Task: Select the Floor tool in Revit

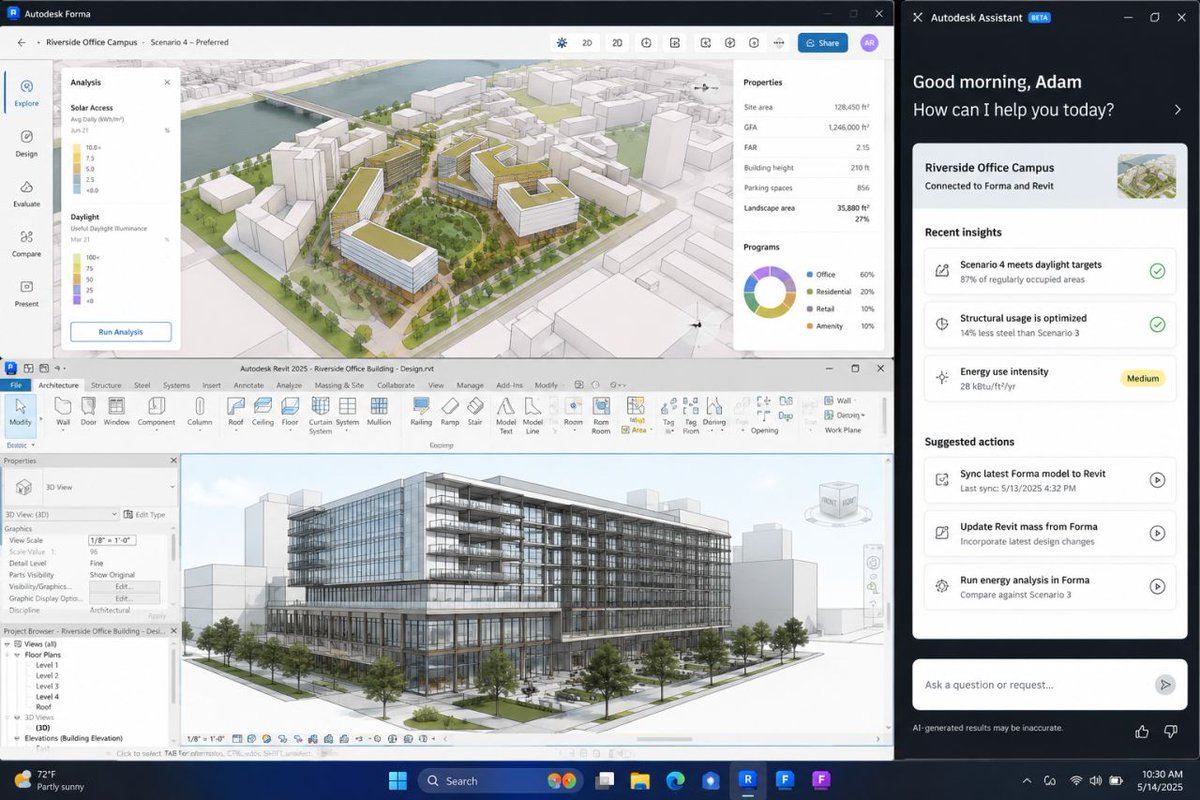Action: [290, 412]
